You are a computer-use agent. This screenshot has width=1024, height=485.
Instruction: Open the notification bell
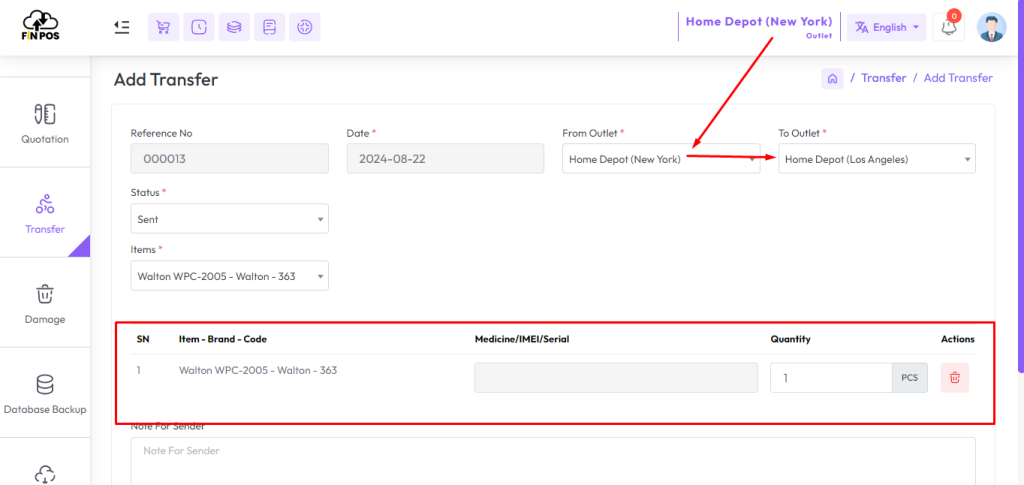coord(948,27)
